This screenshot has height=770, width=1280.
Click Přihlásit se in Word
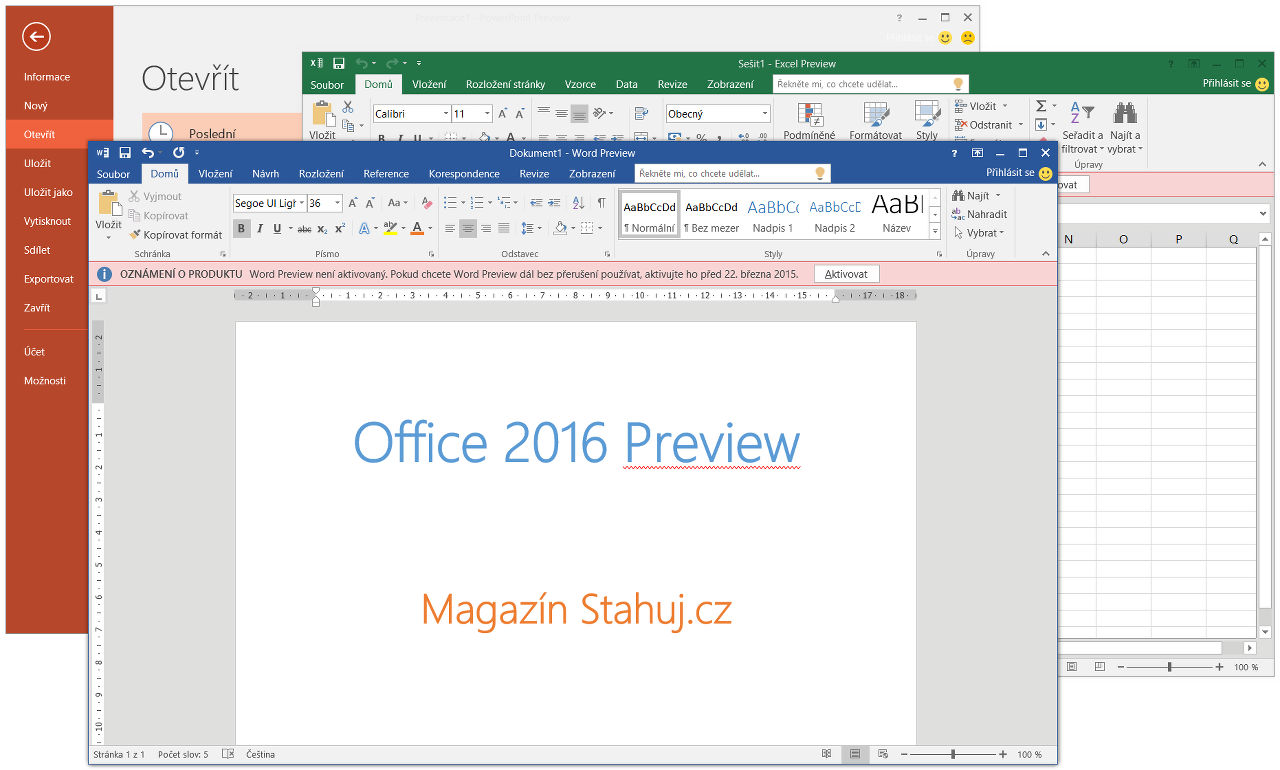click(x=1010, y=173)
